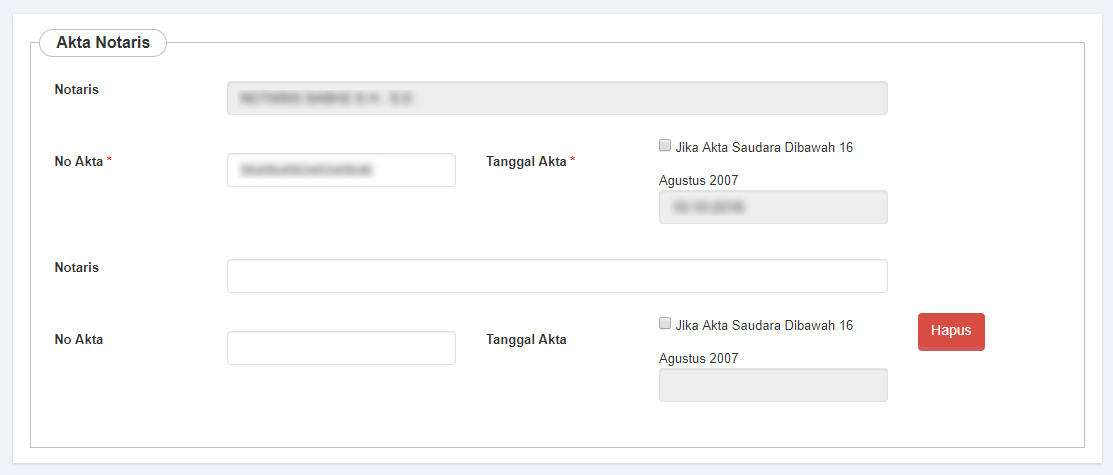Click the red asterisk next to Tanggal Akta
The height and width of the screenshot is (475, 1113).
[573, 160]
